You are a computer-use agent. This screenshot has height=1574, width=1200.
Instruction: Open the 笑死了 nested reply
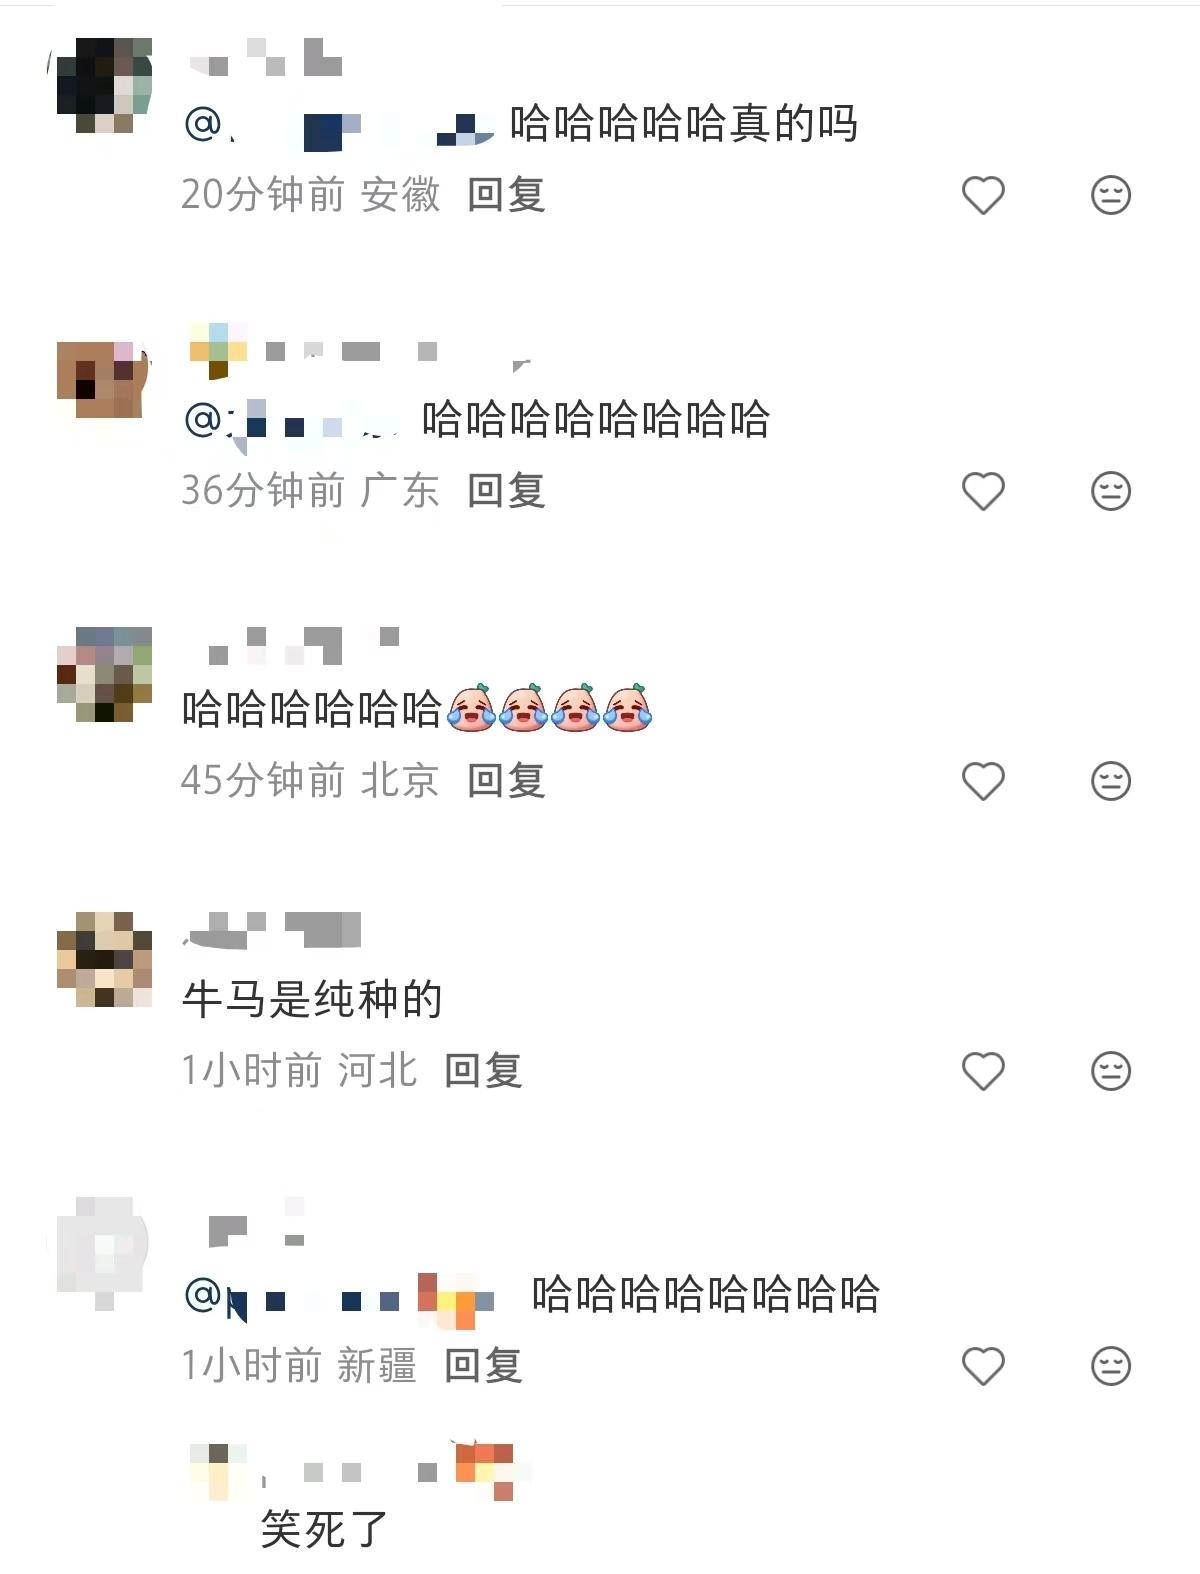pyautogui.click(x=323, y=1529)
